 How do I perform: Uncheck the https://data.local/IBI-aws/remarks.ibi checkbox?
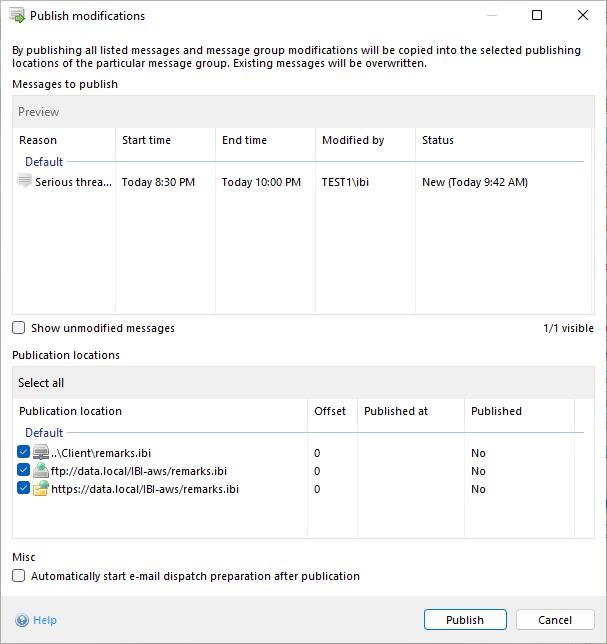pos(24,489)
